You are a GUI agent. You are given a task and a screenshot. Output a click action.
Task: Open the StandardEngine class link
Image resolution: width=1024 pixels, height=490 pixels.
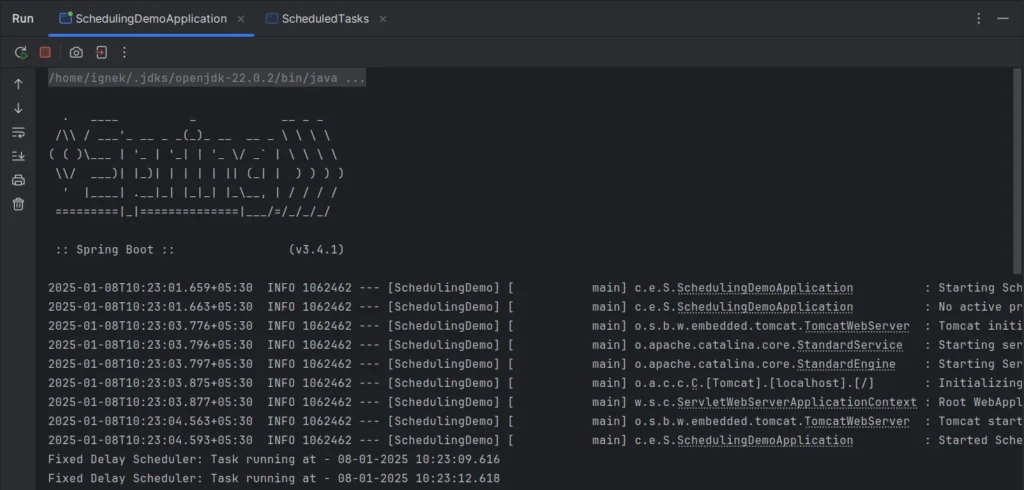(x=846, y=364)
